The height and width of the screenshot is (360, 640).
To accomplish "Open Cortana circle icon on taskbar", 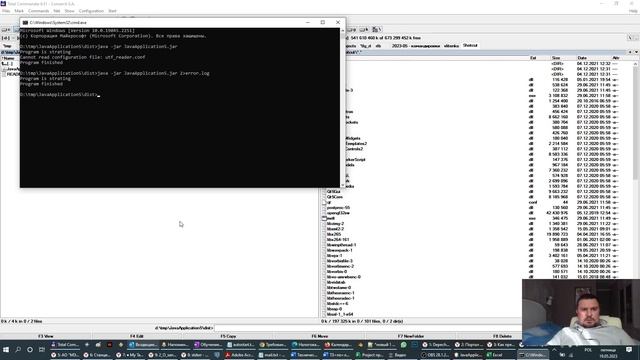I will coord(30,350).
